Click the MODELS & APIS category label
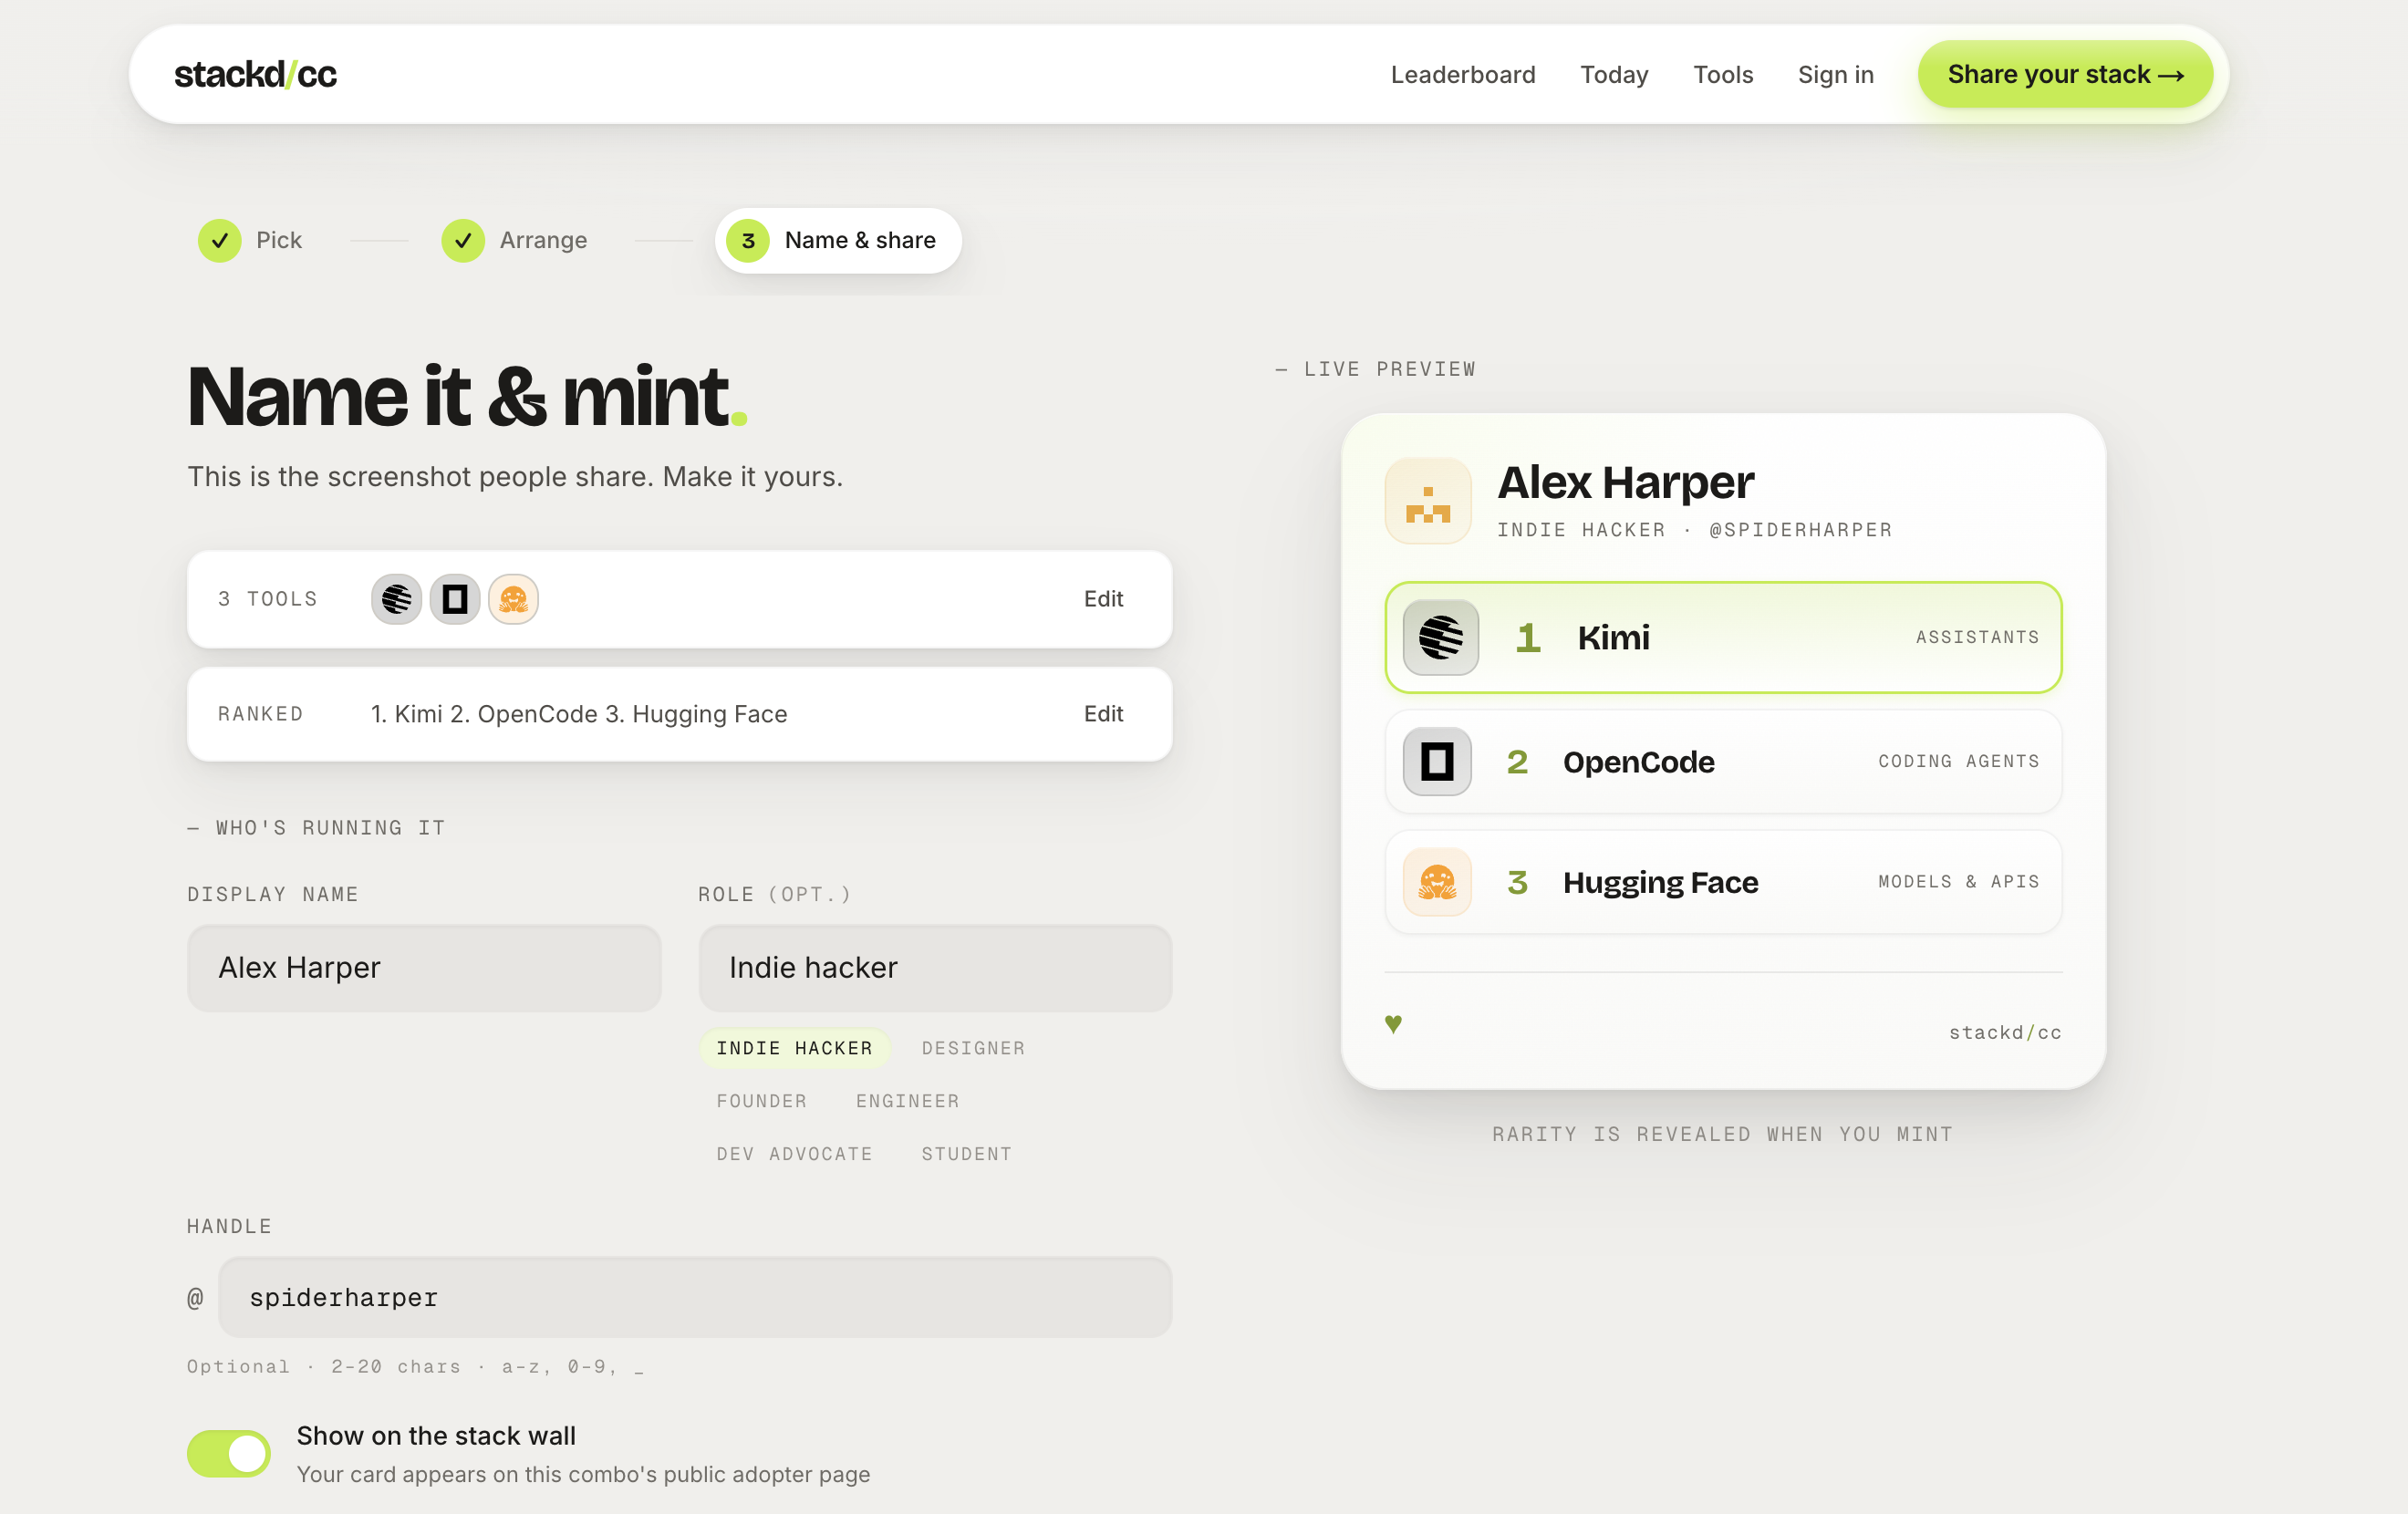 pos(1957,881)
